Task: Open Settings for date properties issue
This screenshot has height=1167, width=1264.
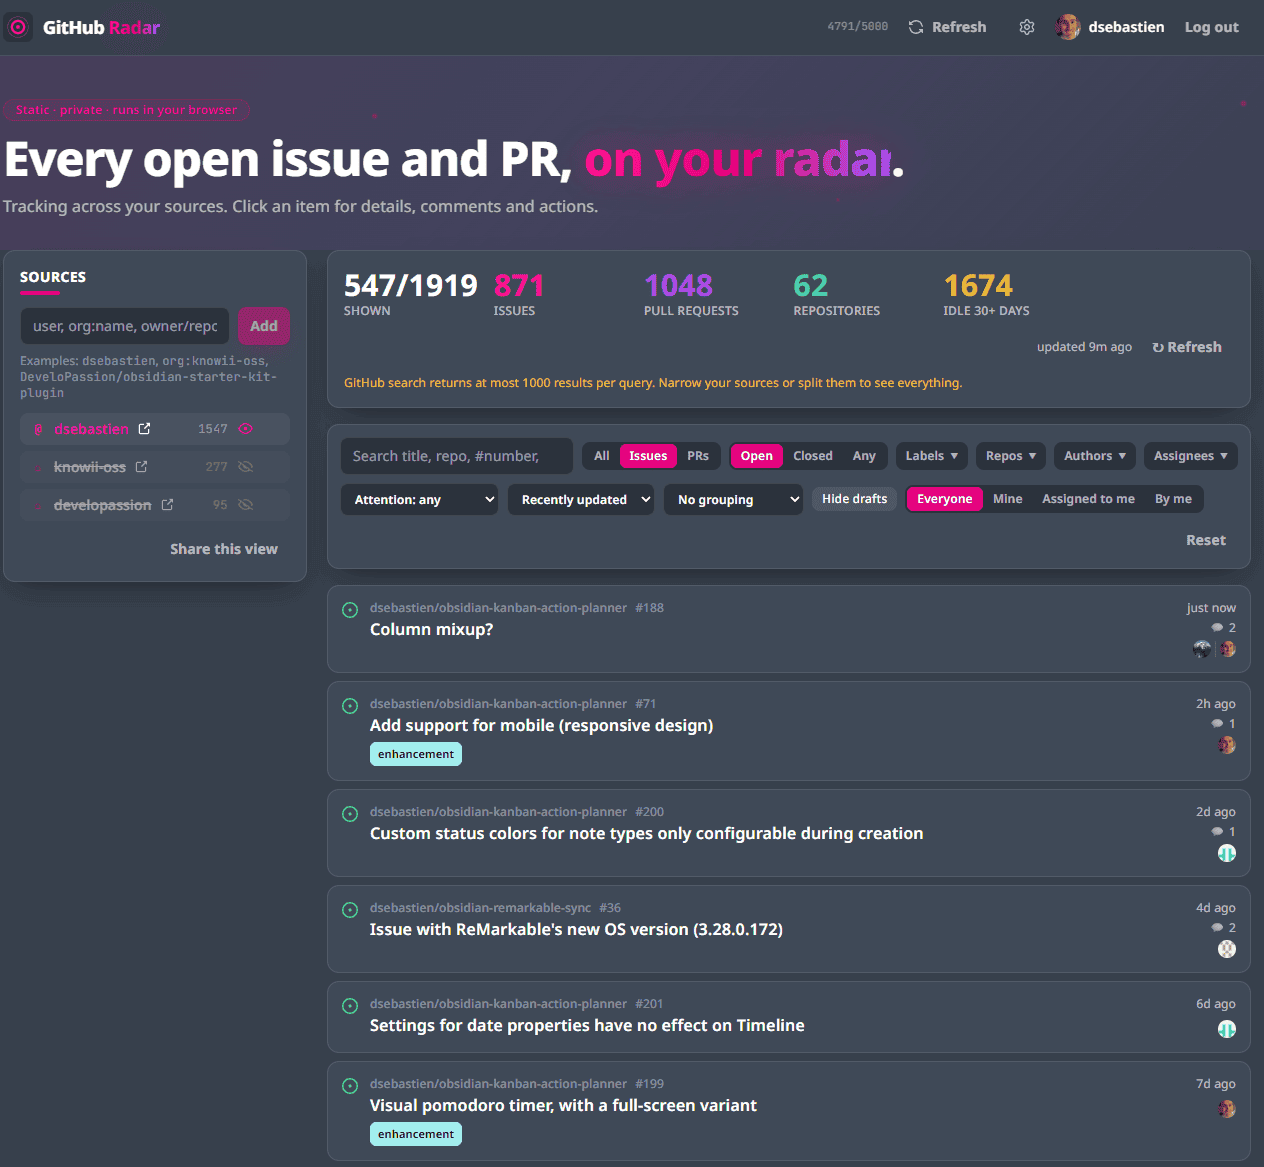Action: [x=587, y=1025]
